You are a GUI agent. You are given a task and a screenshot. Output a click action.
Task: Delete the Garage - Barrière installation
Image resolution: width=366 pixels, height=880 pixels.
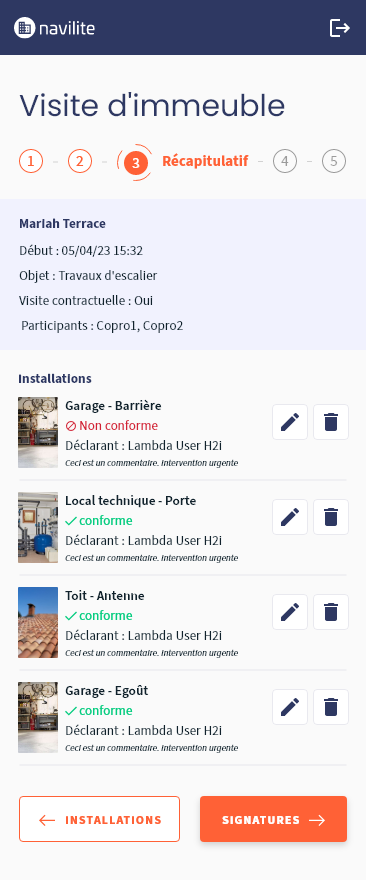click(x=331, y=422)
